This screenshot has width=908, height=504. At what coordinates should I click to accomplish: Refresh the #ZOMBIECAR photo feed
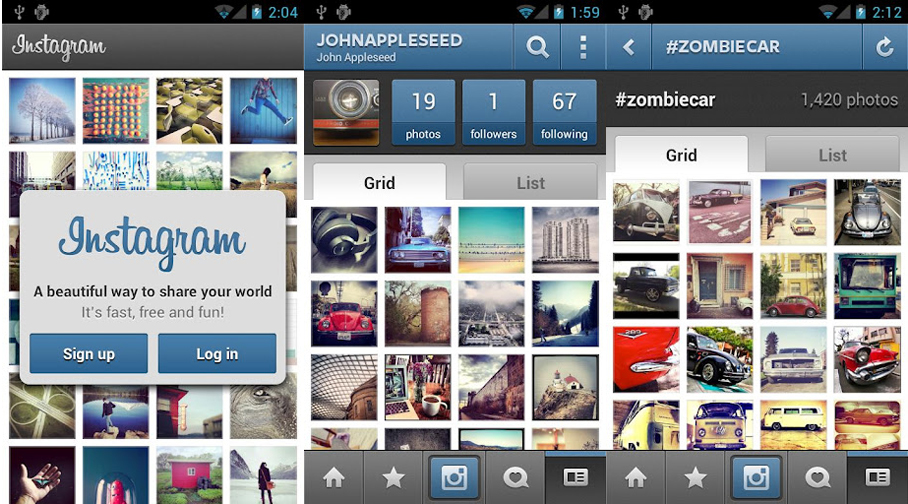tap(884, 47)
